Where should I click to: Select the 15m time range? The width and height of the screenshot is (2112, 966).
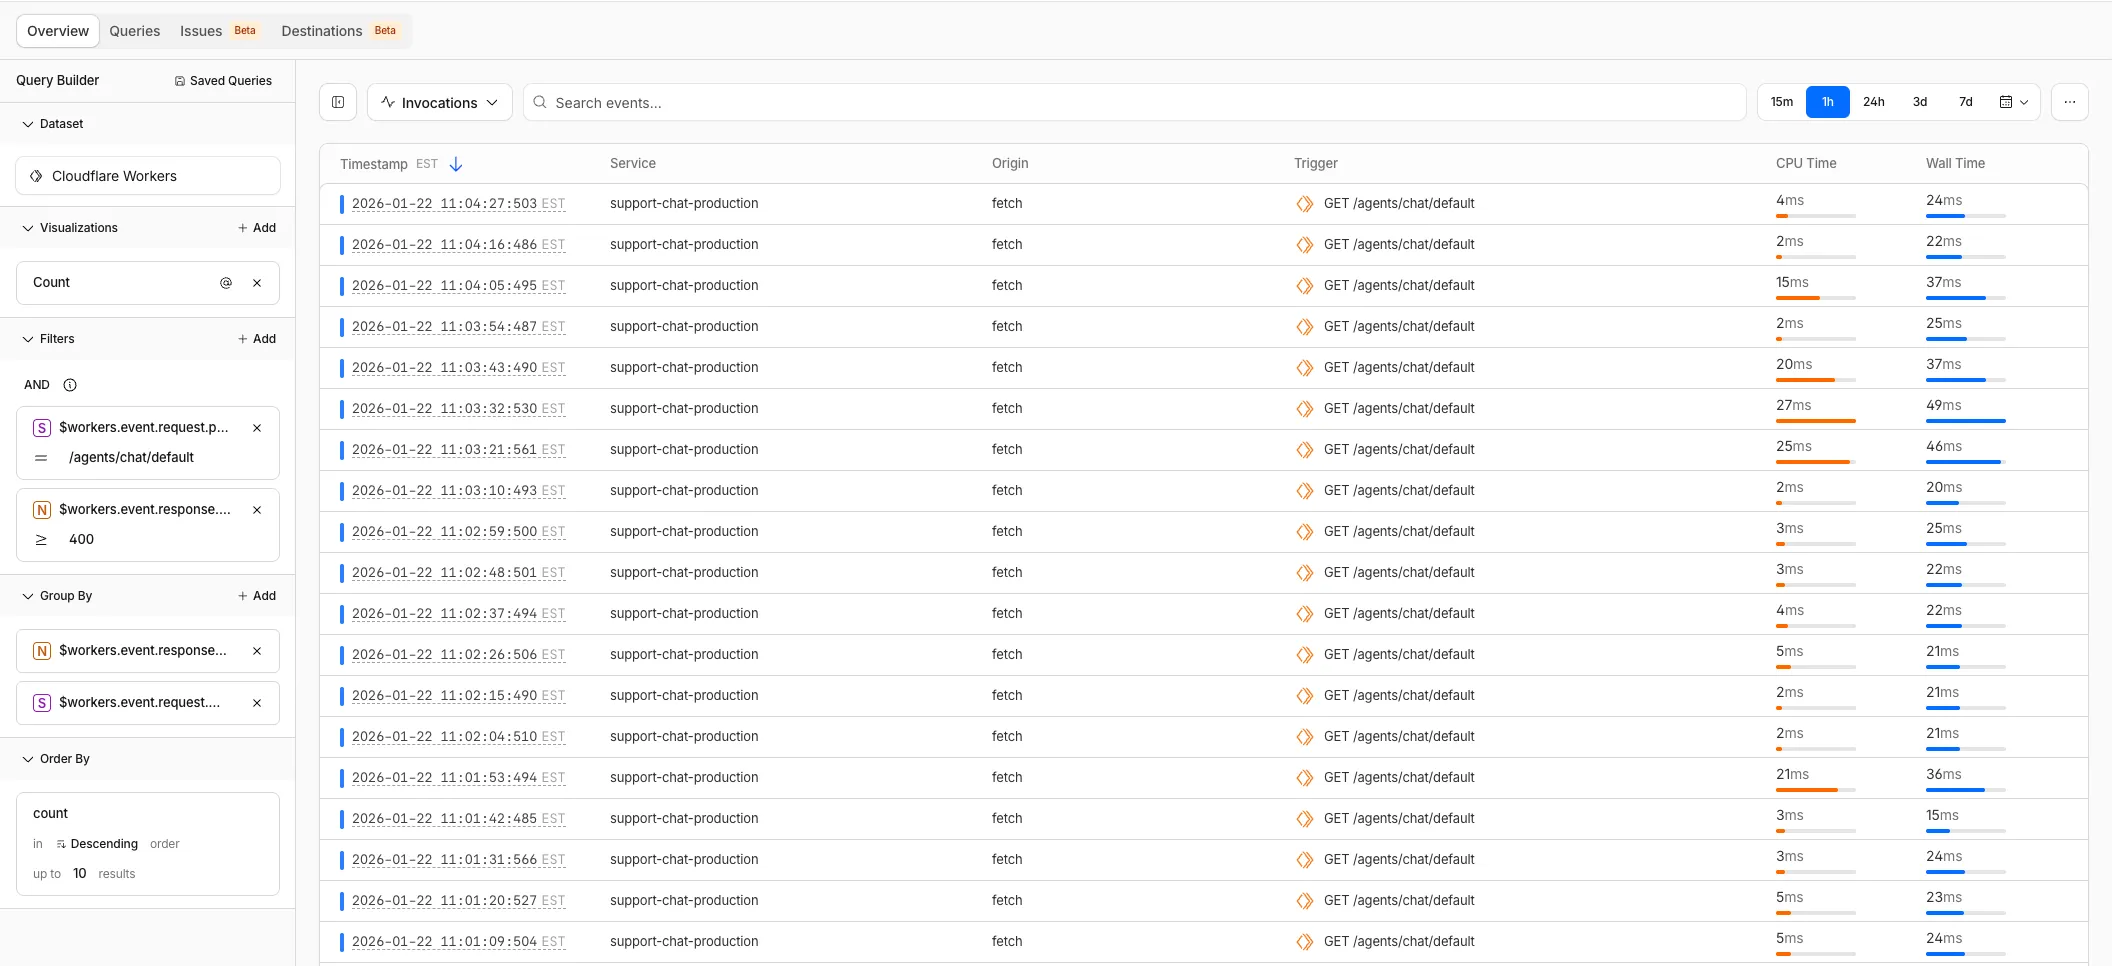coord(1781,102)
